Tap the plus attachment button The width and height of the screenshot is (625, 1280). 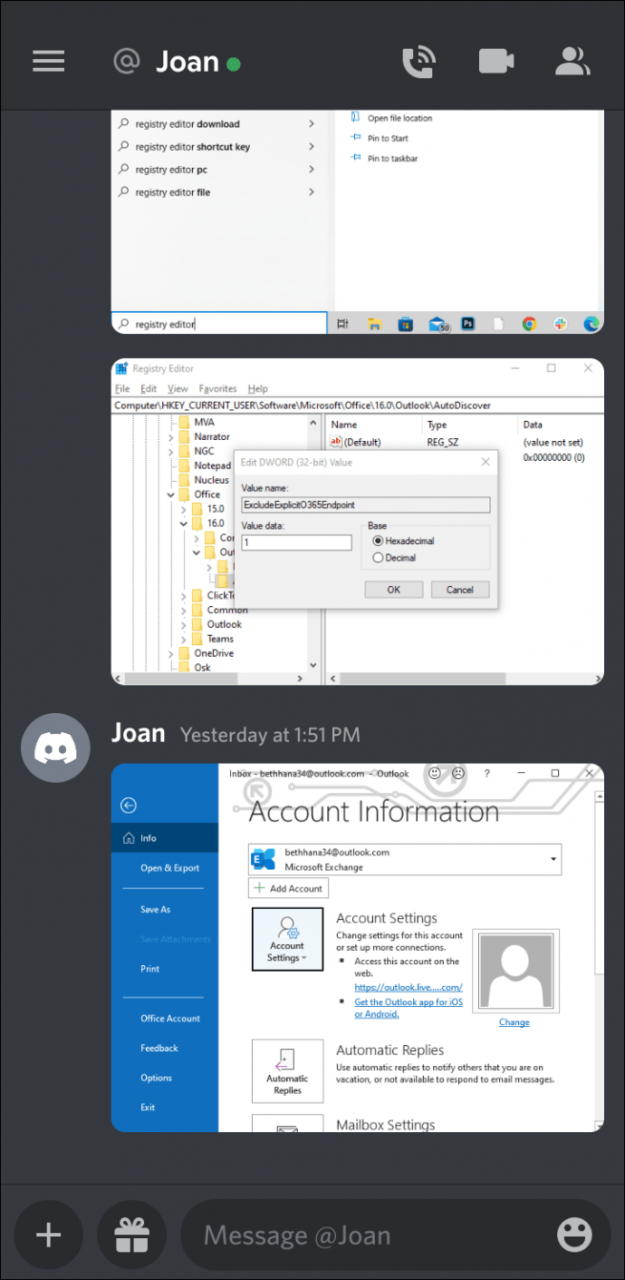(x=48, y=1236)
